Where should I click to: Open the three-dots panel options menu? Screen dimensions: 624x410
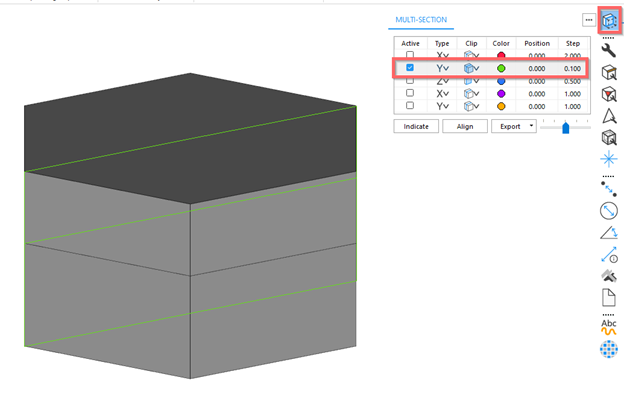point(588,20)
